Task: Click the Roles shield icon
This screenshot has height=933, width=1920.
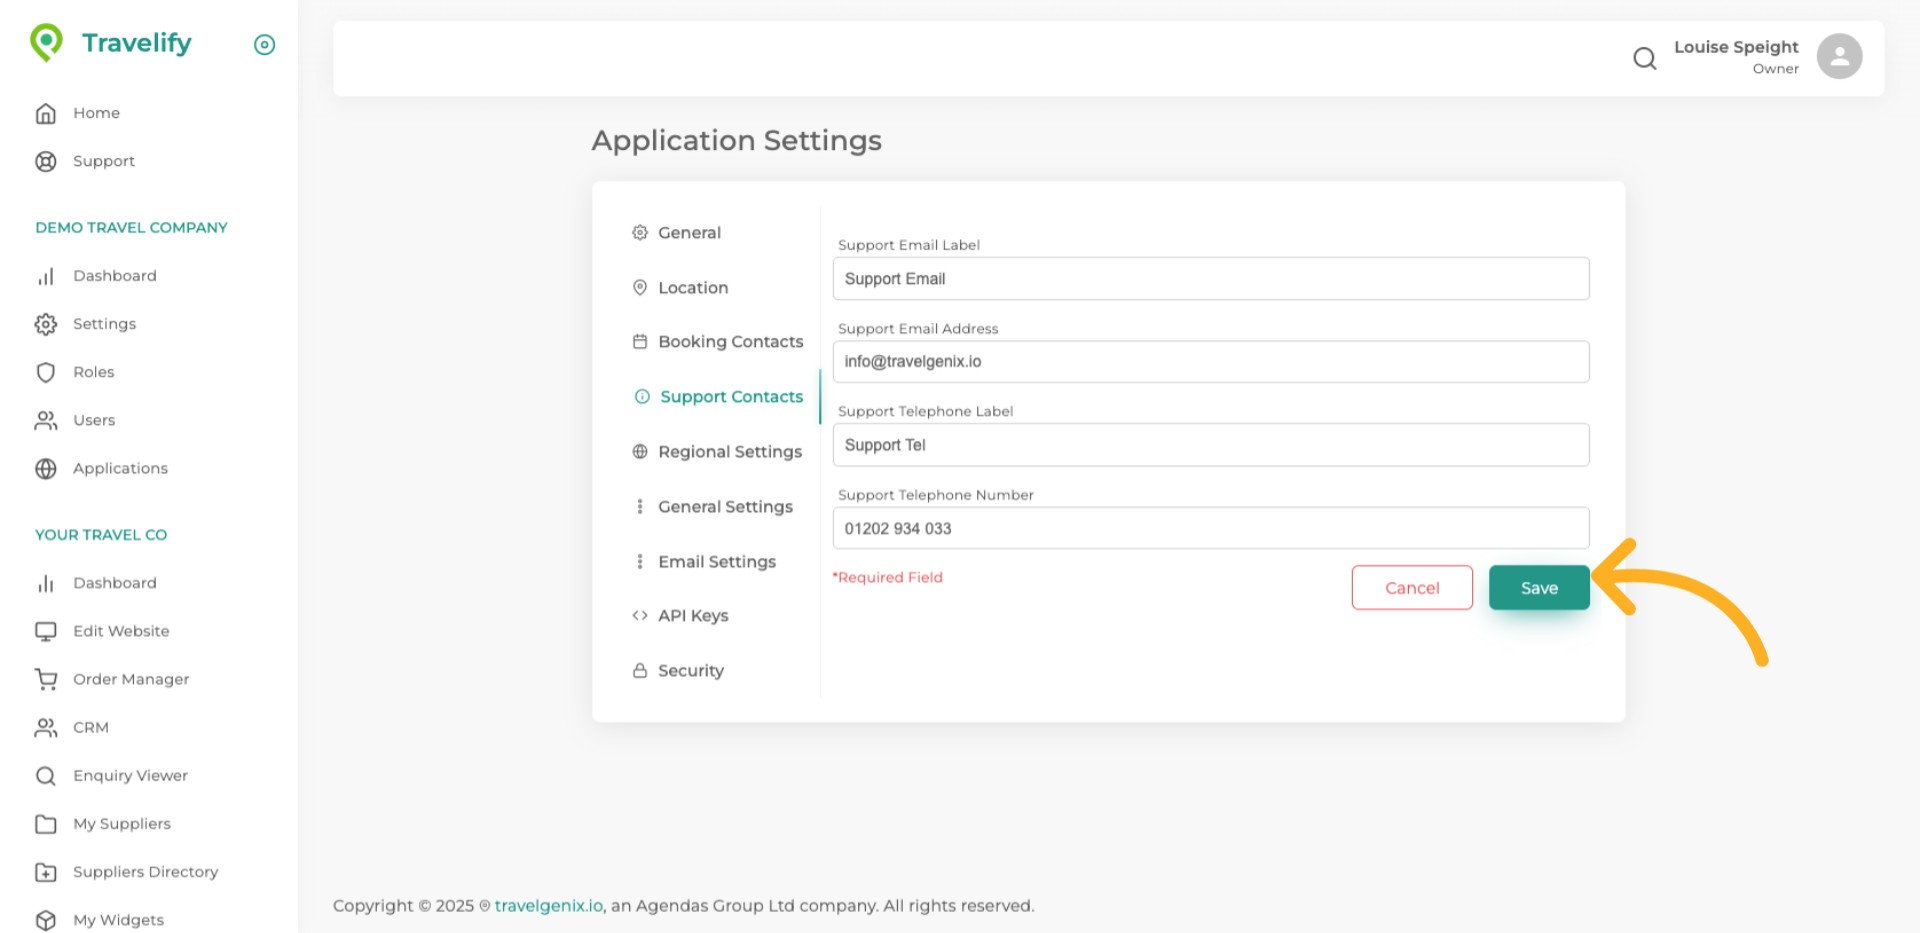Action: (46, 373)
